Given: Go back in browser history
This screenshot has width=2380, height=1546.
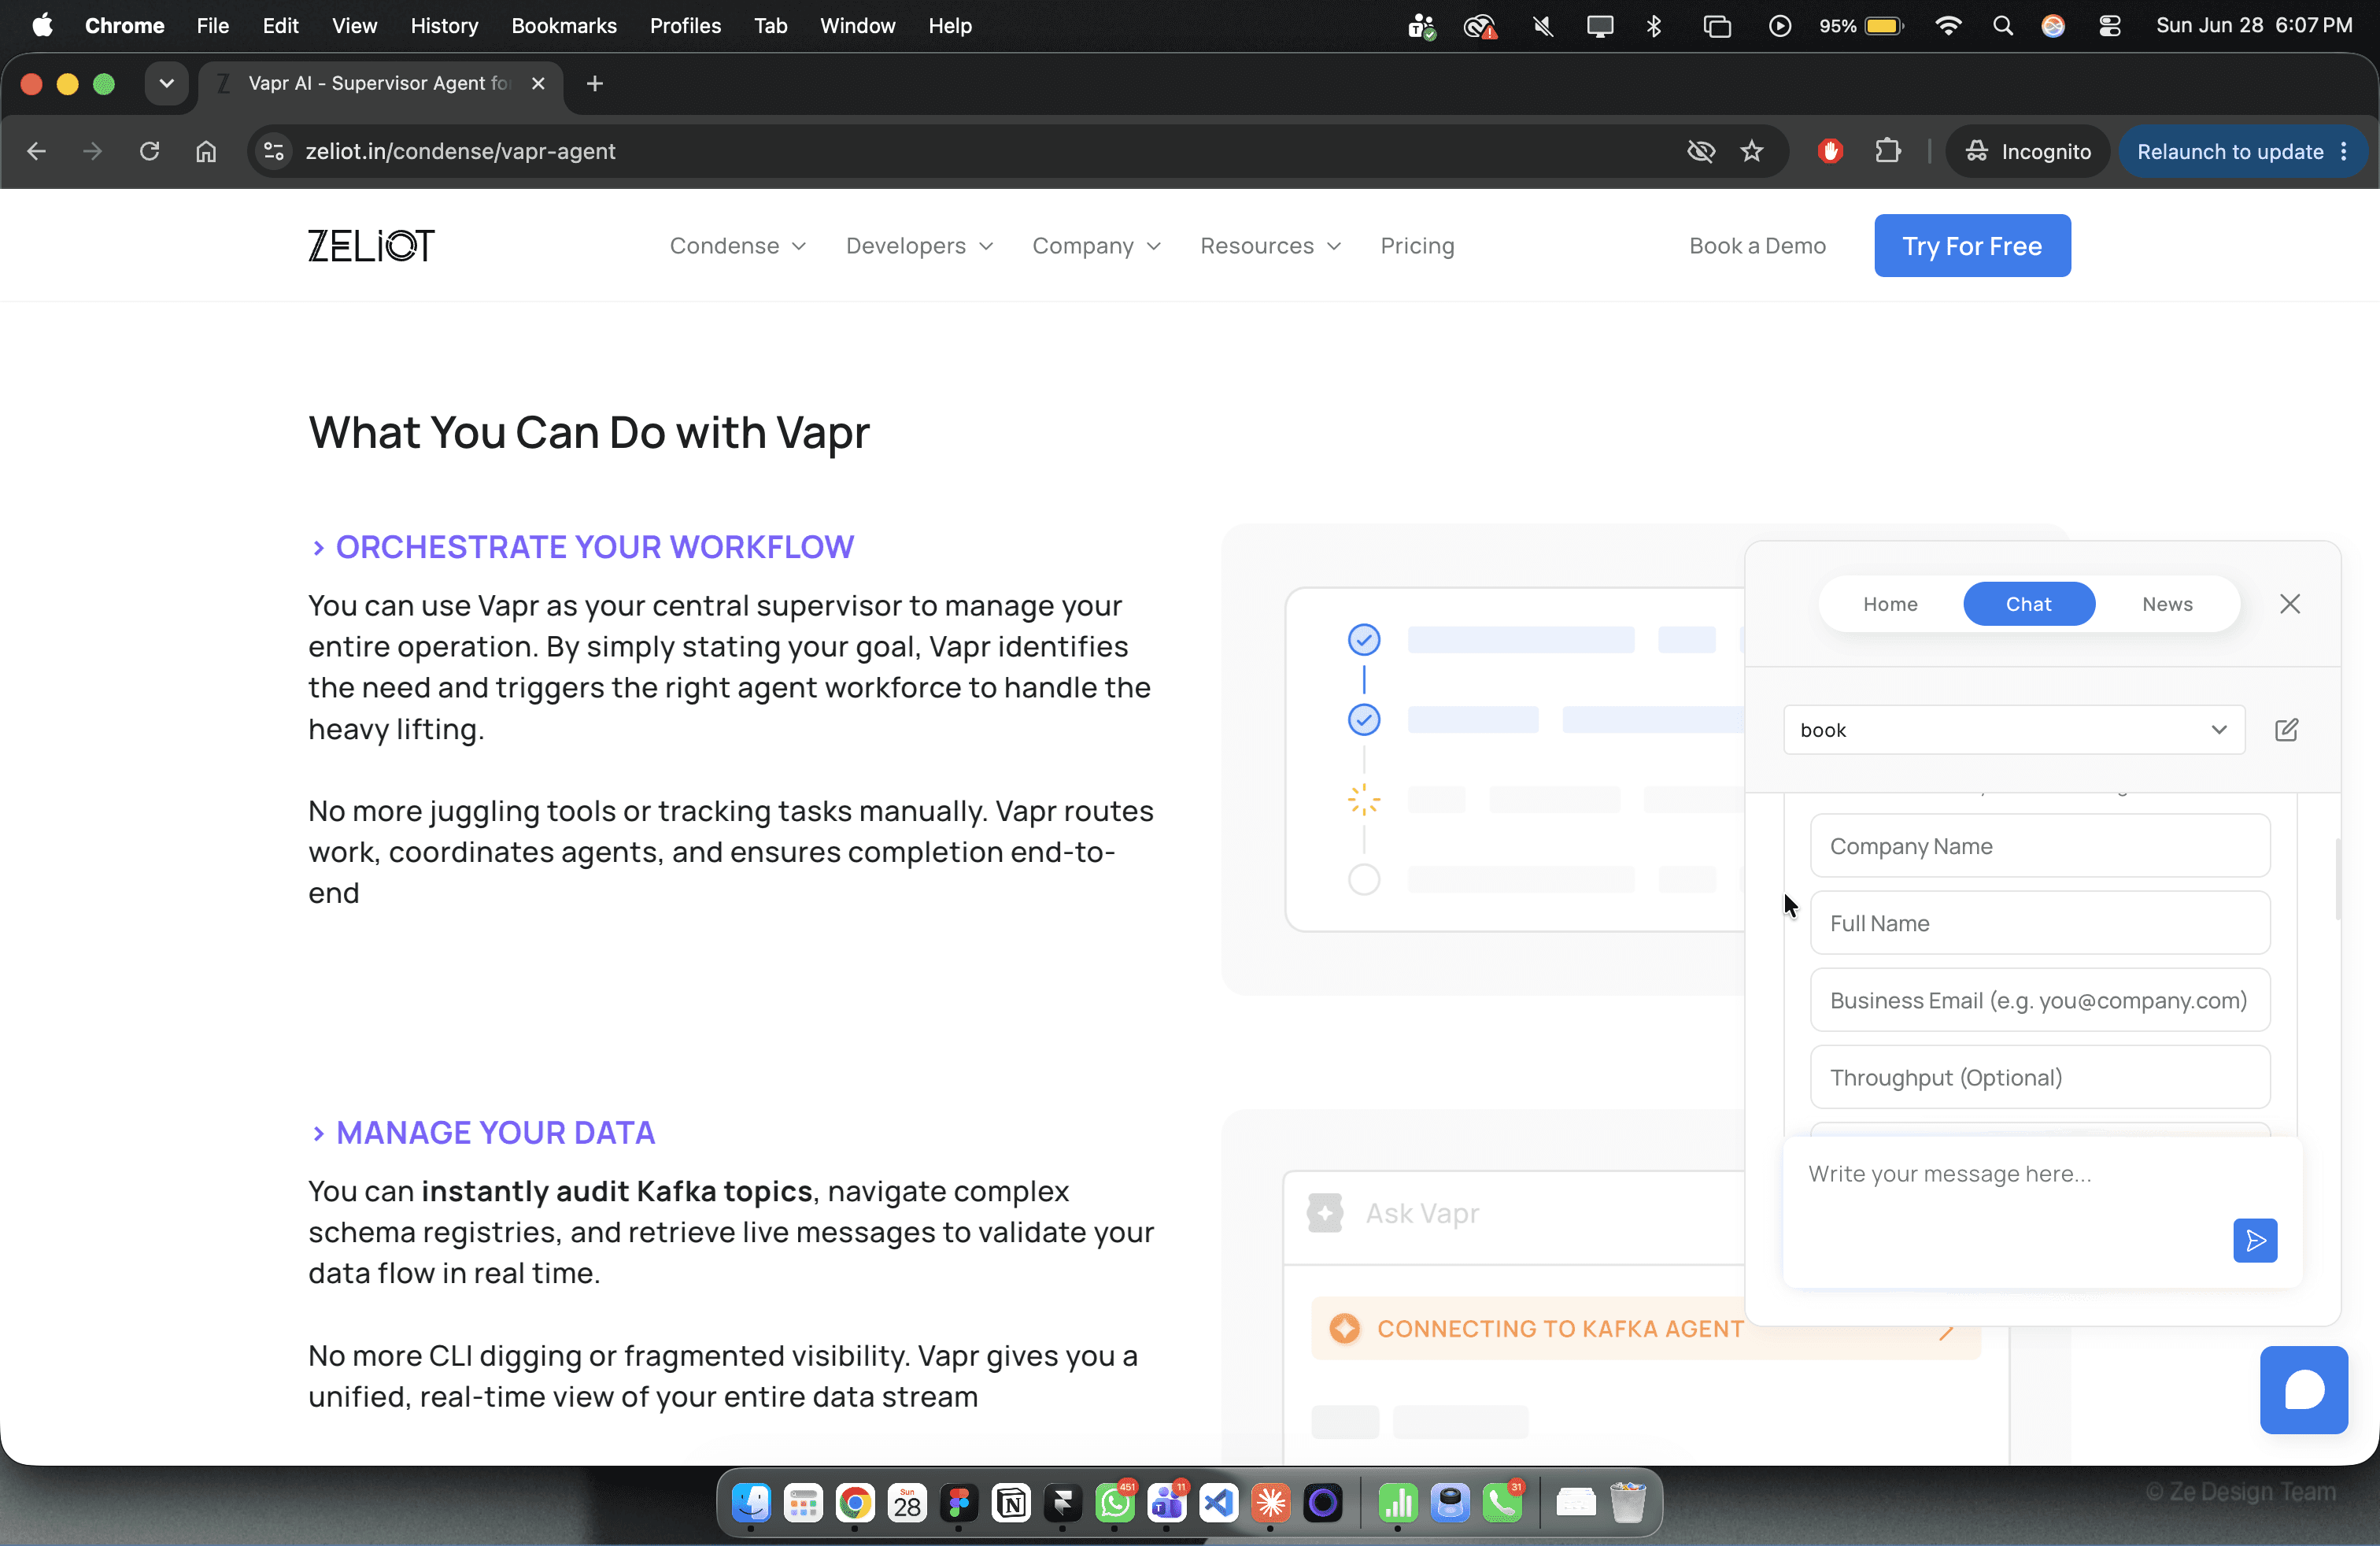Looking at the screenshot, I should tap(37, 151).
